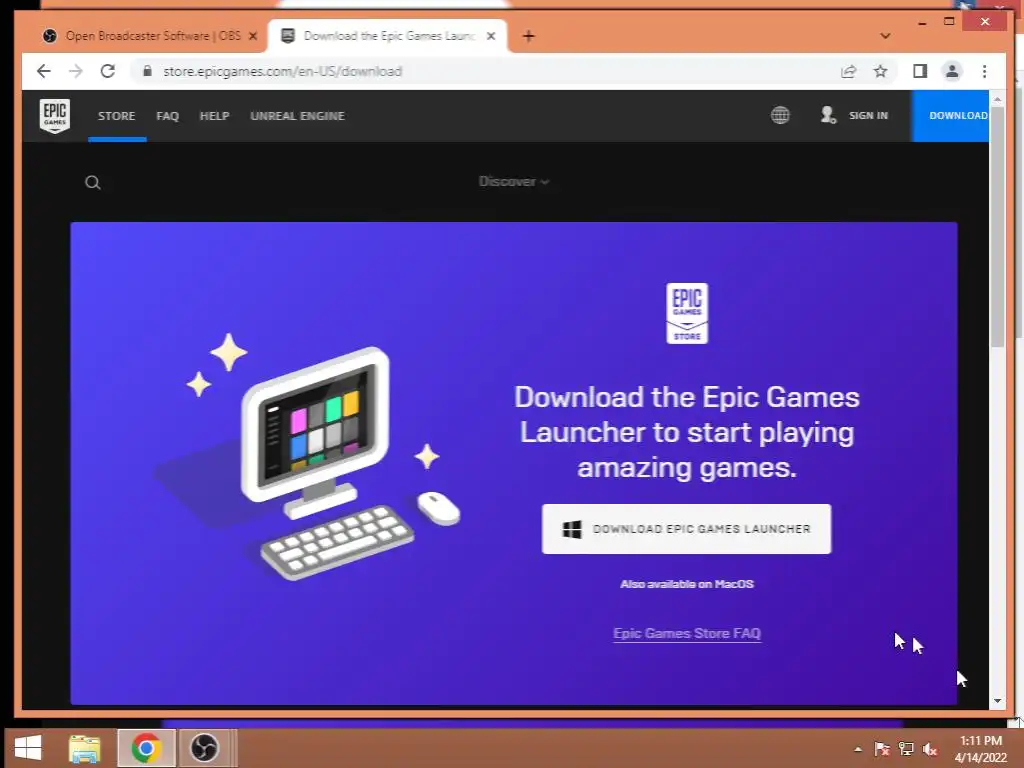Open the Windows Start button

tap(27, 748)
